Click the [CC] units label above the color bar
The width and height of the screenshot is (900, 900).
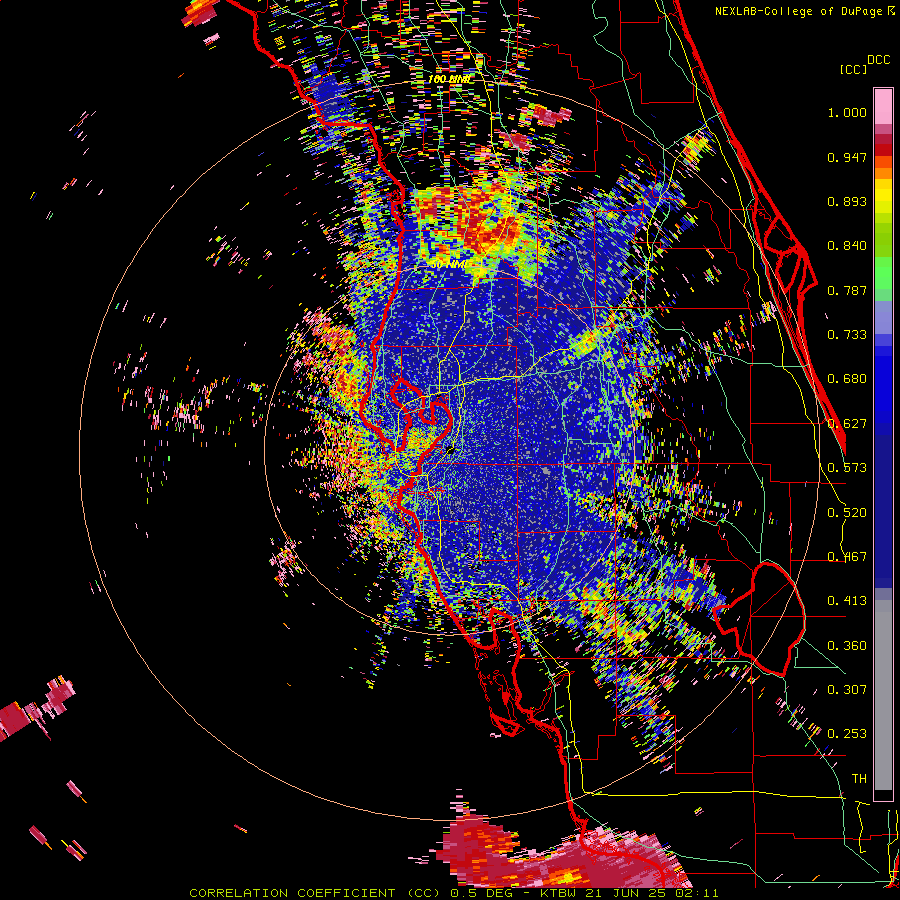pos(853,69)
